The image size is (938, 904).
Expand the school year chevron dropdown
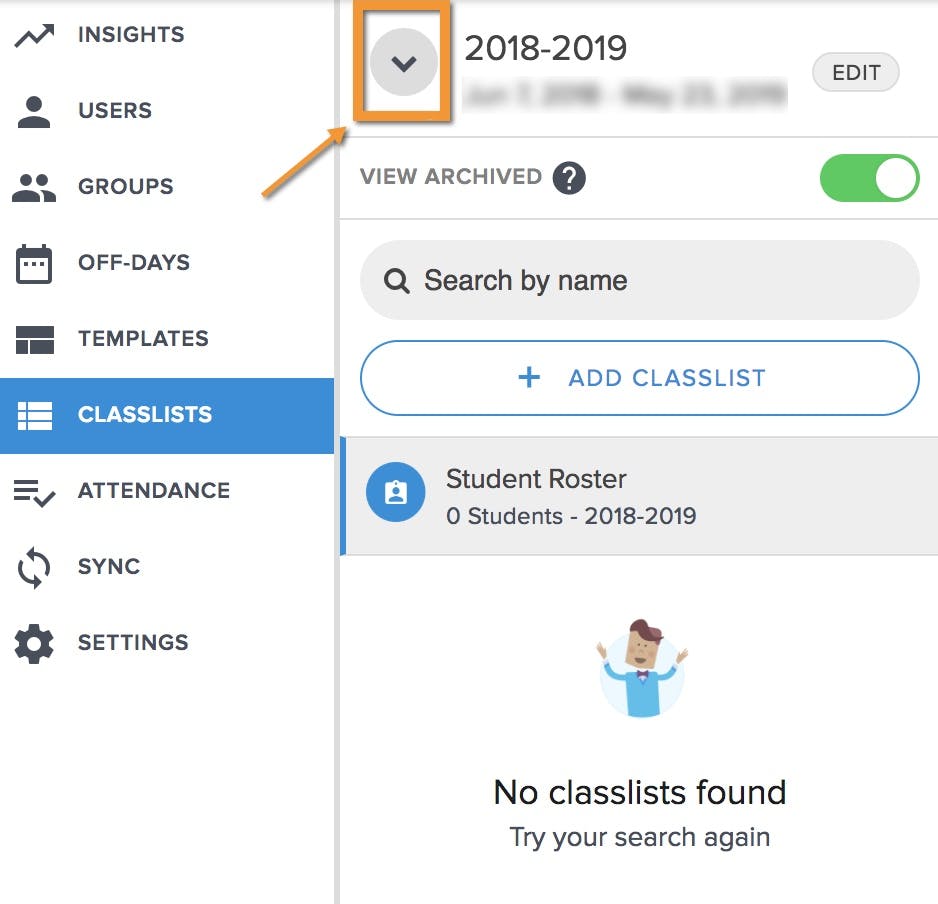404,62
